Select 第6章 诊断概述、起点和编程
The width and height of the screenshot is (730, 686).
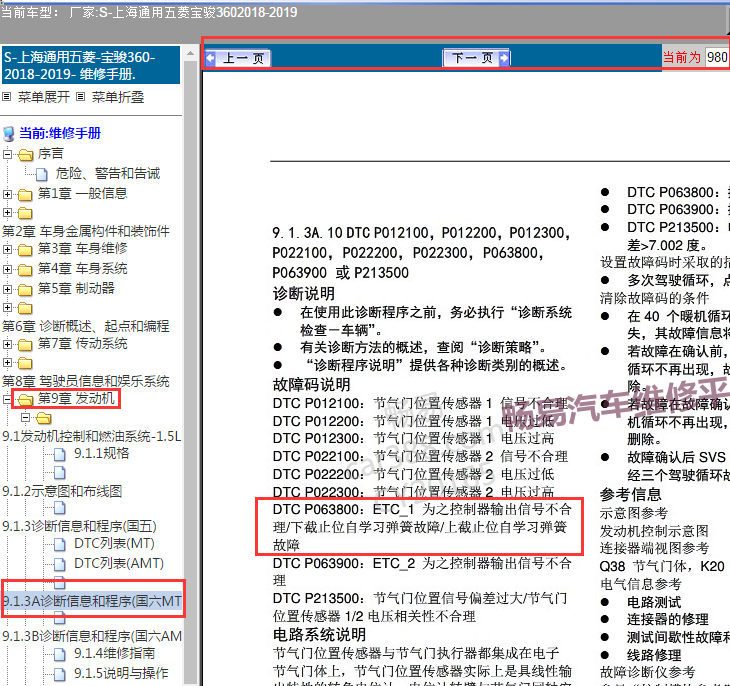pyautogui.click(x=86, y=326)
